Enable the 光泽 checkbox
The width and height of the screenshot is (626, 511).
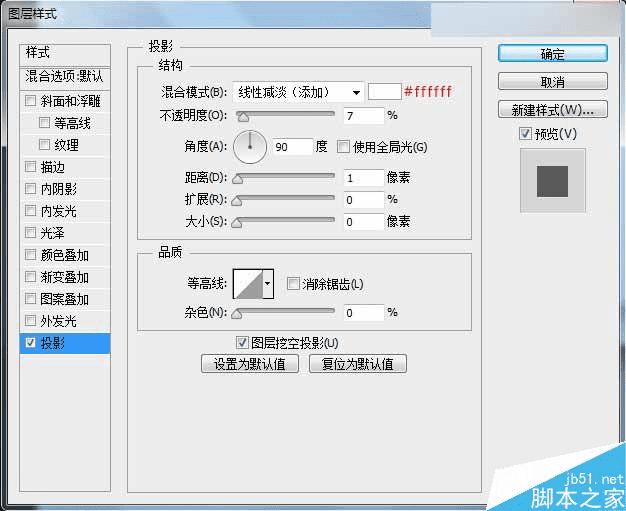click(30, 232)
